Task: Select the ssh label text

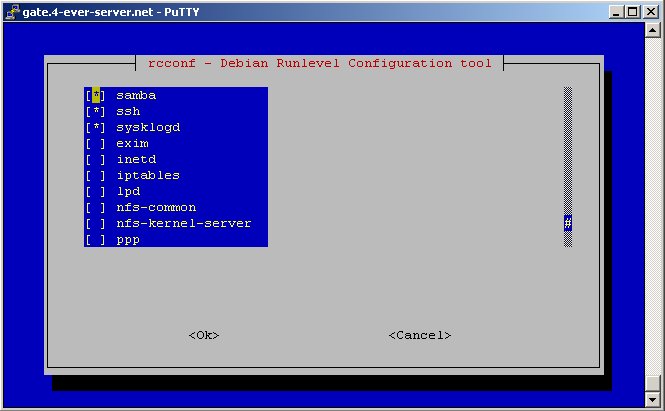Action: [x=128, y=112]
